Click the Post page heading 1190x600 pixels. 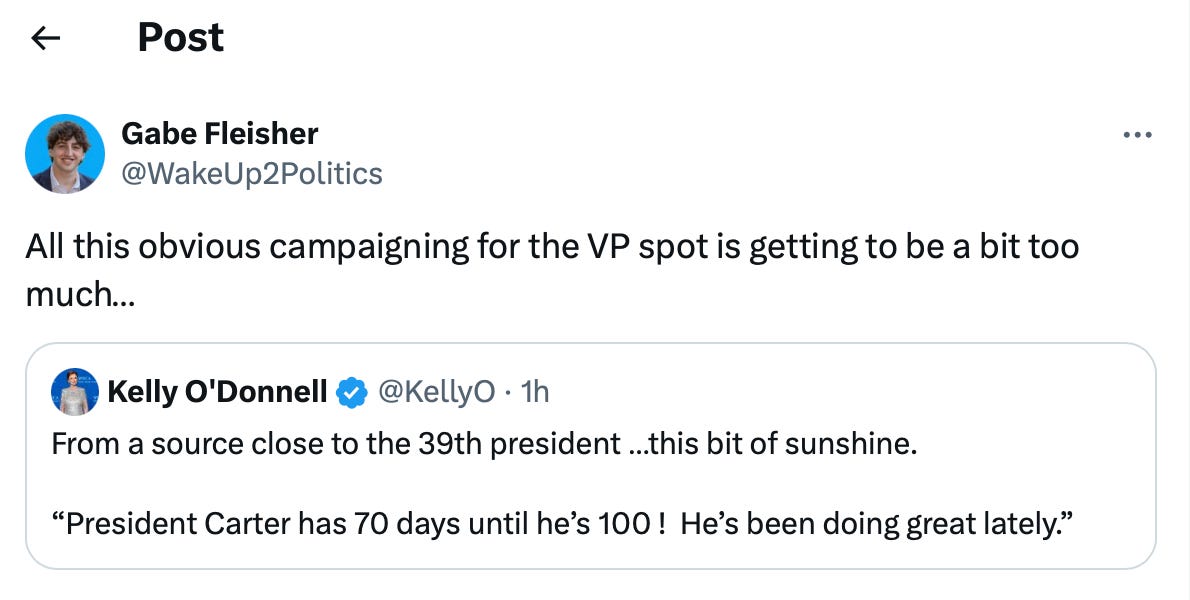click(180, 39)
